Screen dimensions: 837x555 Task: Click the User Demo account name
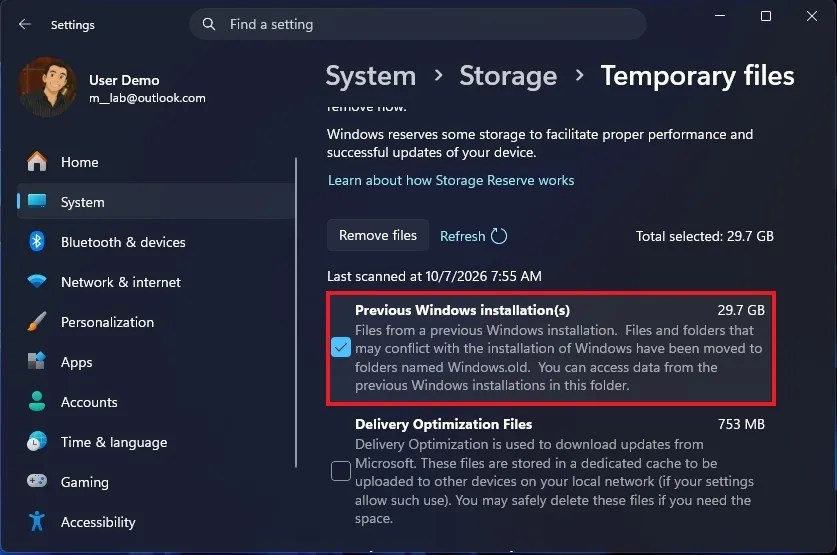[x=124, y=80]
